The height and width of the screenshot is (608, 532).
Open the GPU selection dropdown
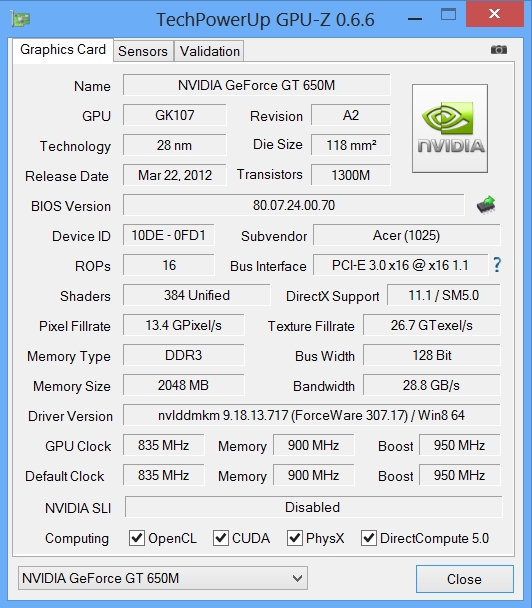coord(163,578)
